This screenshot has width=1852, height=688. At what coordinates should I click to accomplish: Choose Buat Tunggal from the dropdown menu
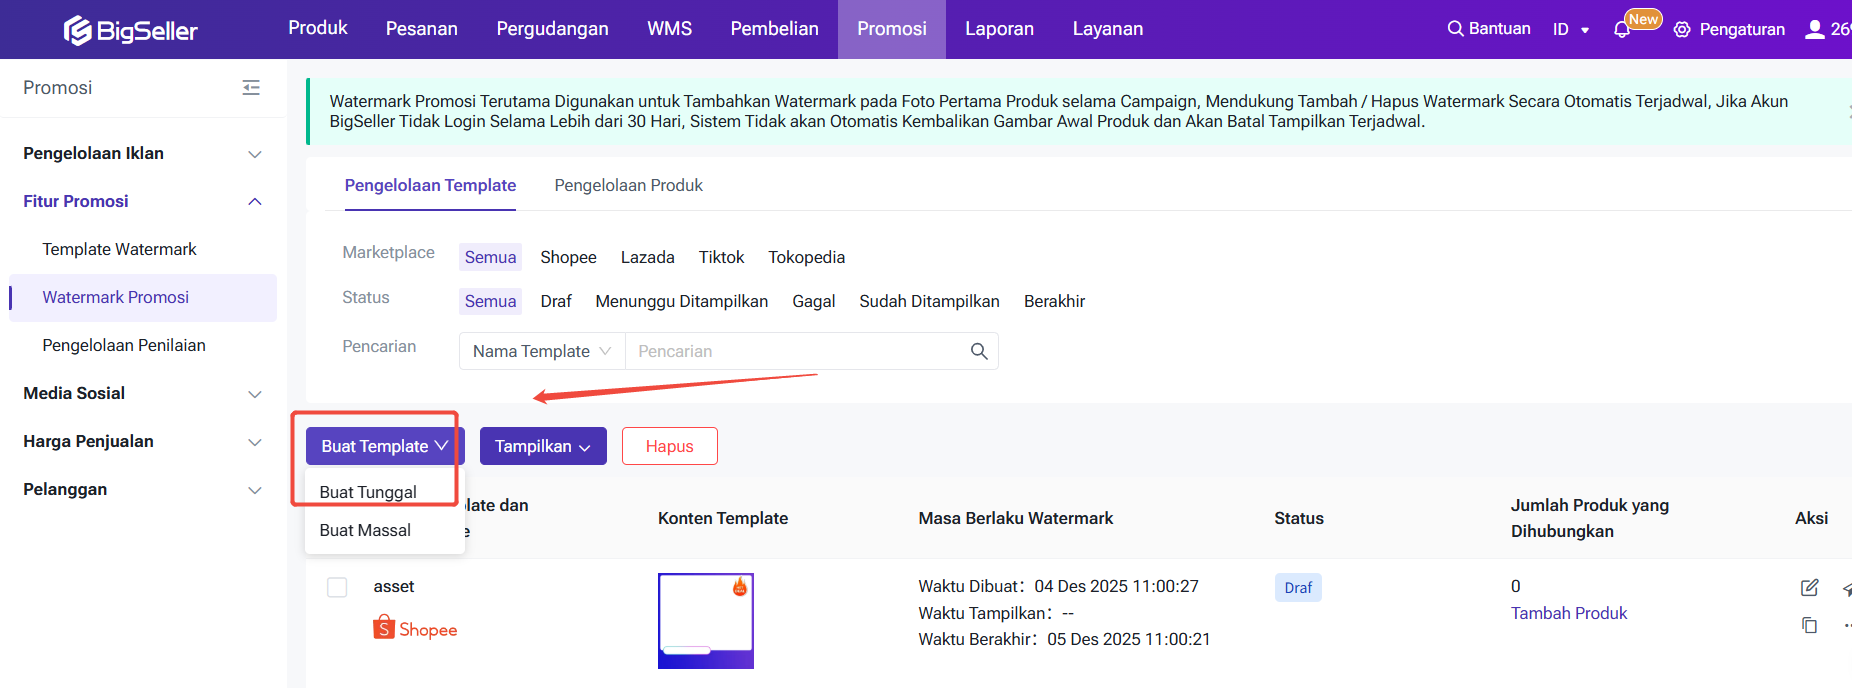click(x=368, y=492)
